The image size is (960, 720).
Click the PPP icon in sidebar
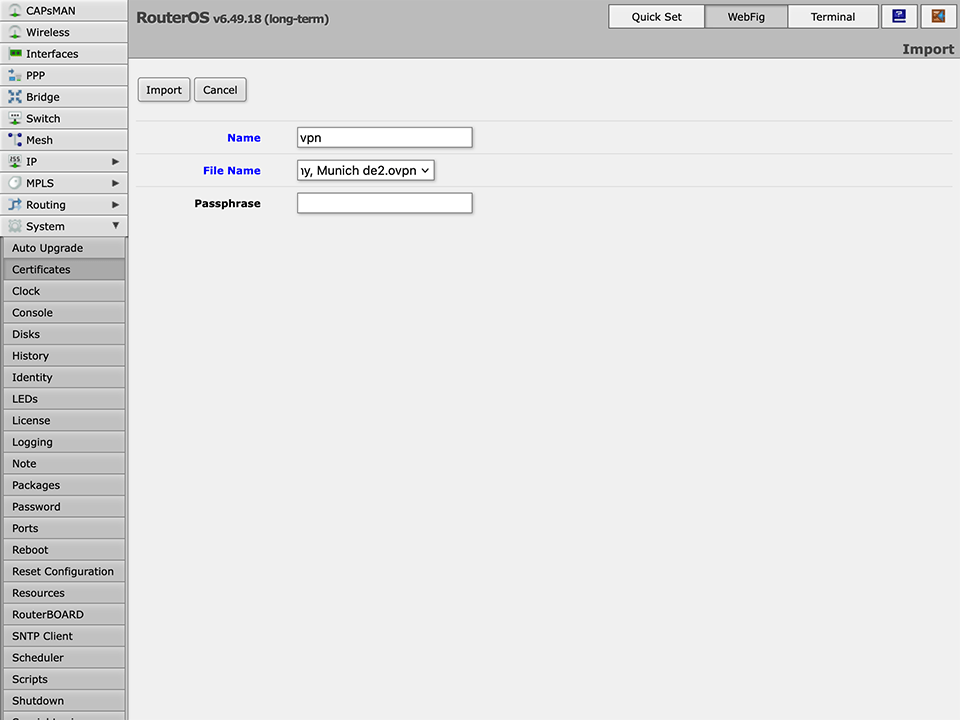point(15,75)
